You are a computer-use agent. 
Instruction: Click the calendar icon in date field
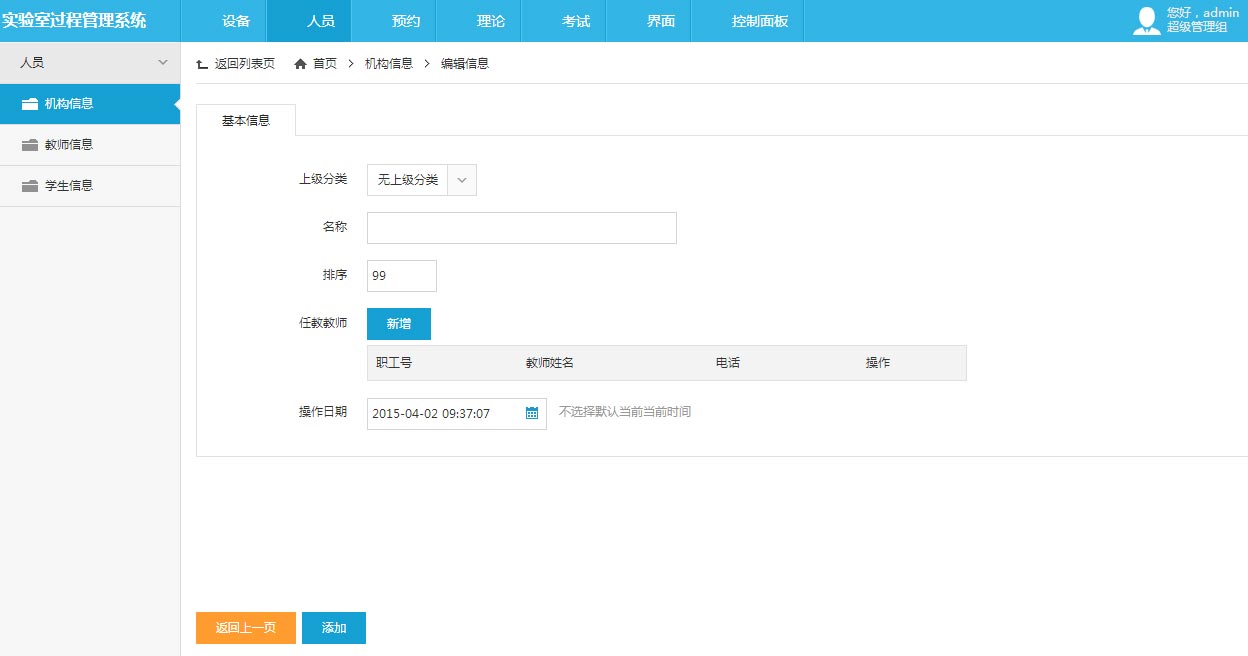pyautogui.click(x=532, y=413)
